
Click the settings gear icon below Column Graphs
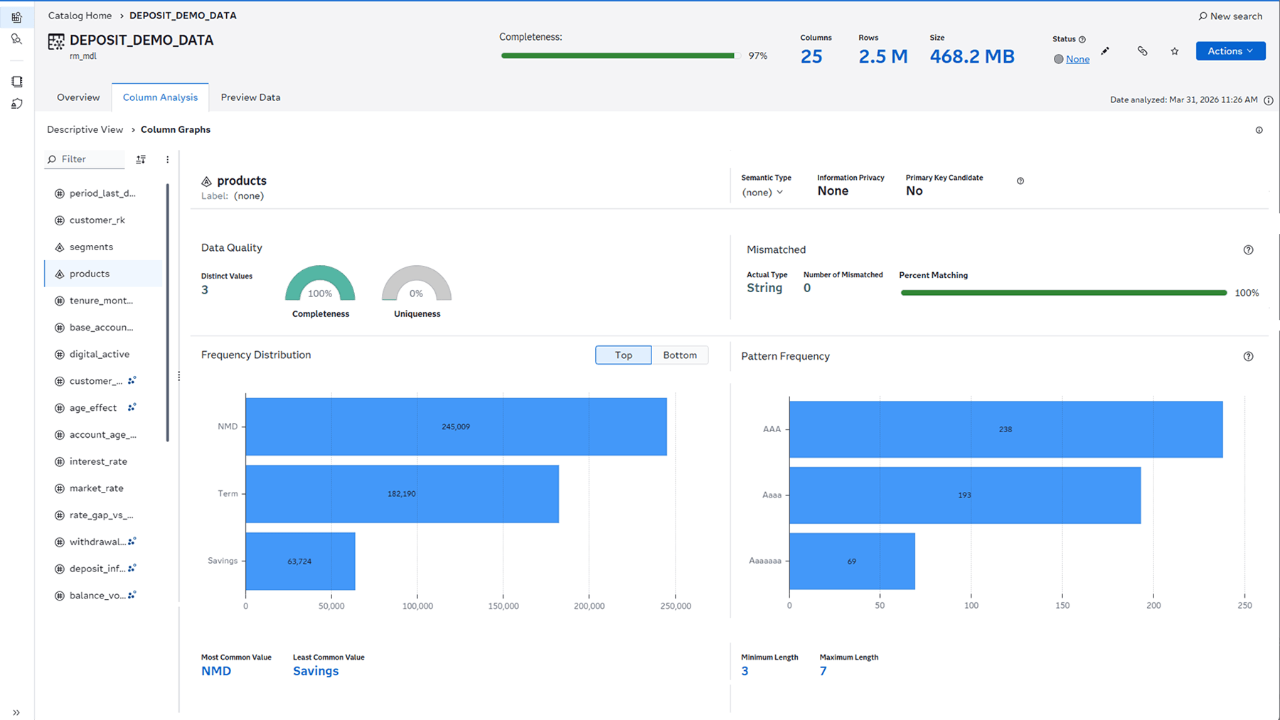point(1258,130)
